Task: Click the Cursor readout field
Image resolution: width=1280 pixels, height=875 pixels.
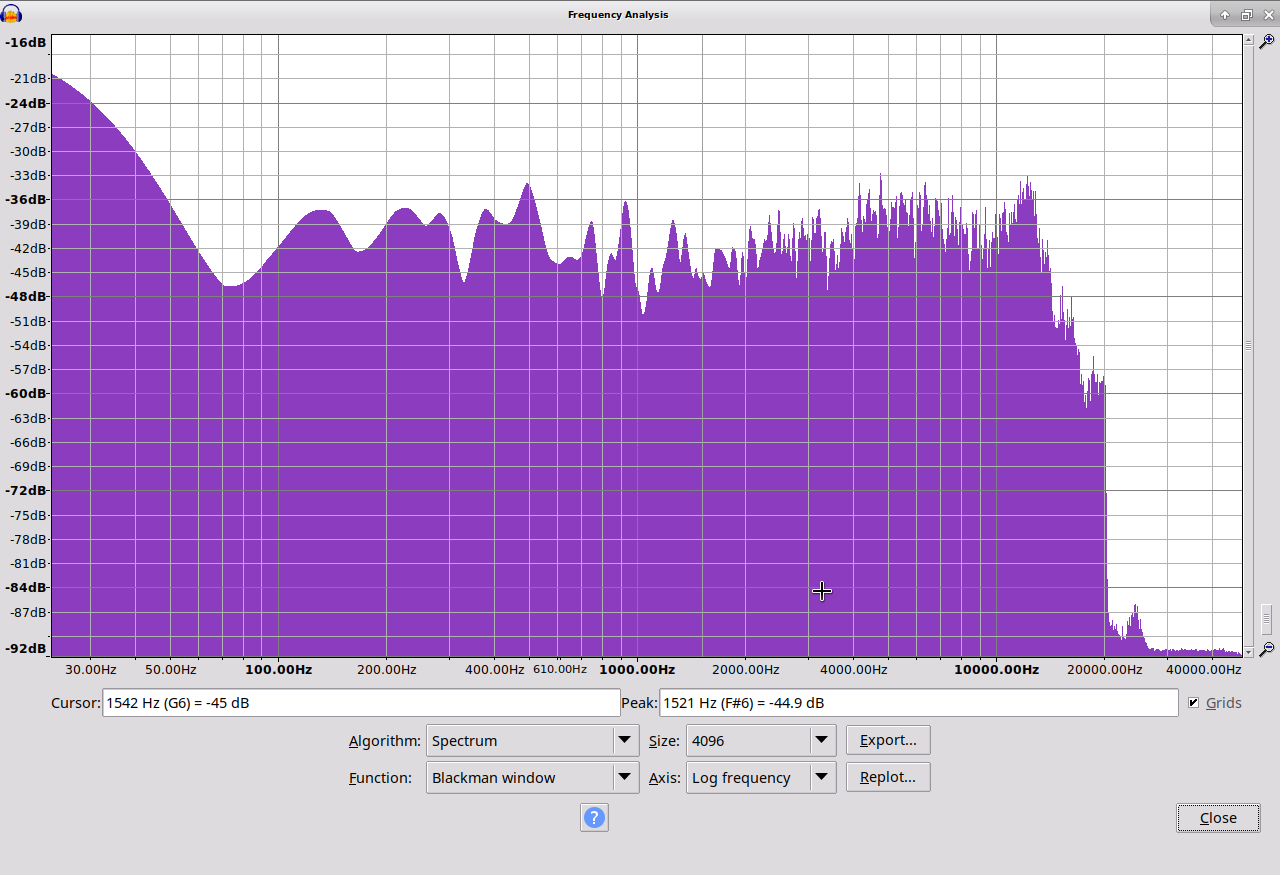Action: [x=361, y=703]
